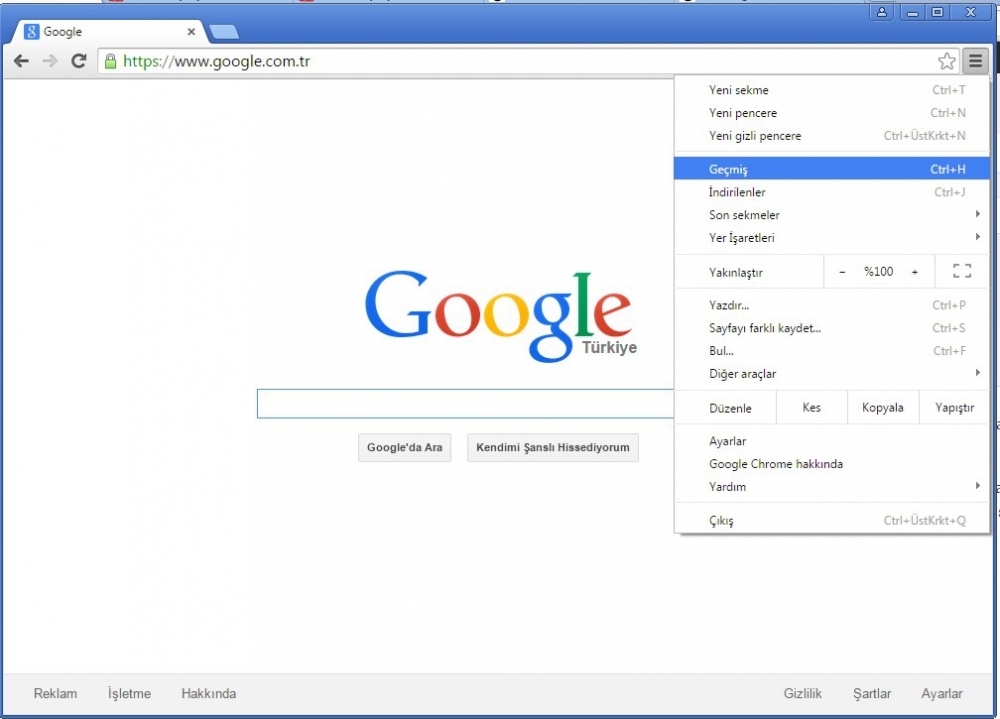Reload the page with the refresh icon
Viewport: 1000px width, 719px height.
(x=78, y=61)
